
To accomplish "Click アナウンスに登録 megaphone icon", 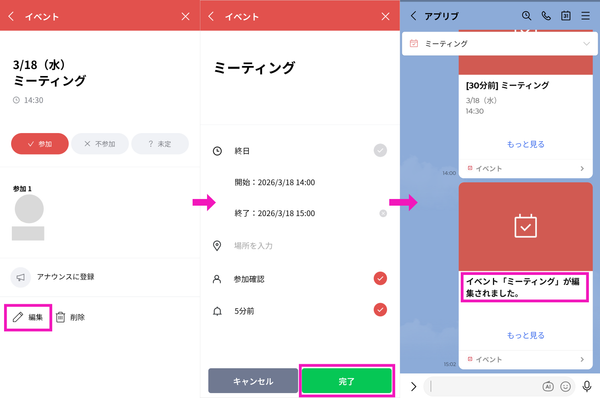I will click(x=20, y=277).
